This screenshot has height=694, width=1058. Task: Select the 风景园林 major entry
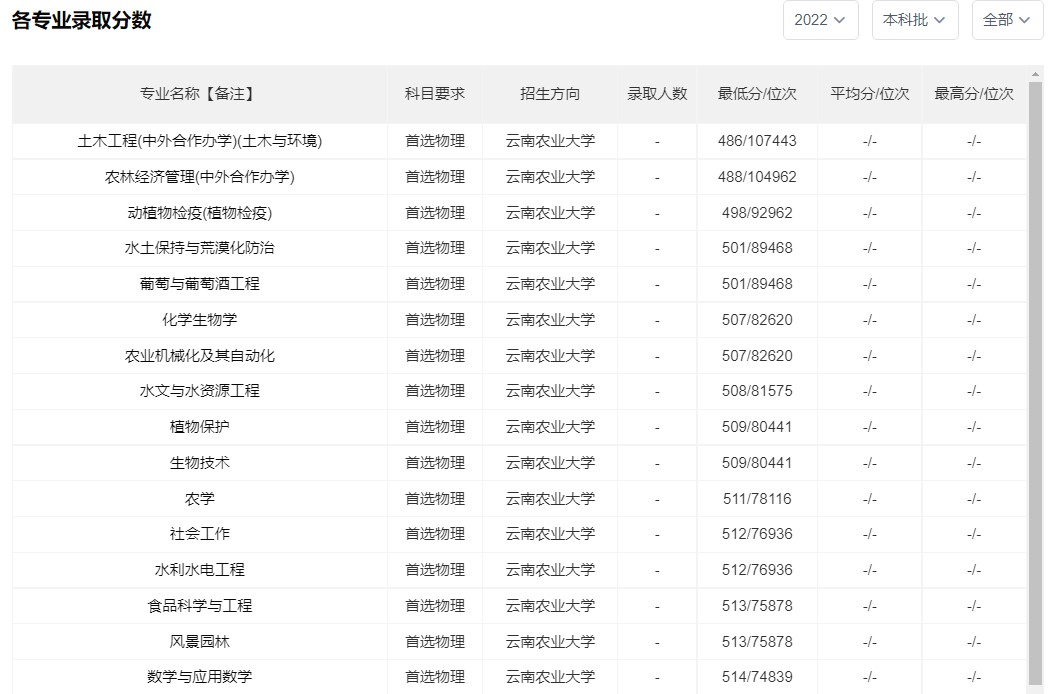pyautogui.click(x=199, y=642)
